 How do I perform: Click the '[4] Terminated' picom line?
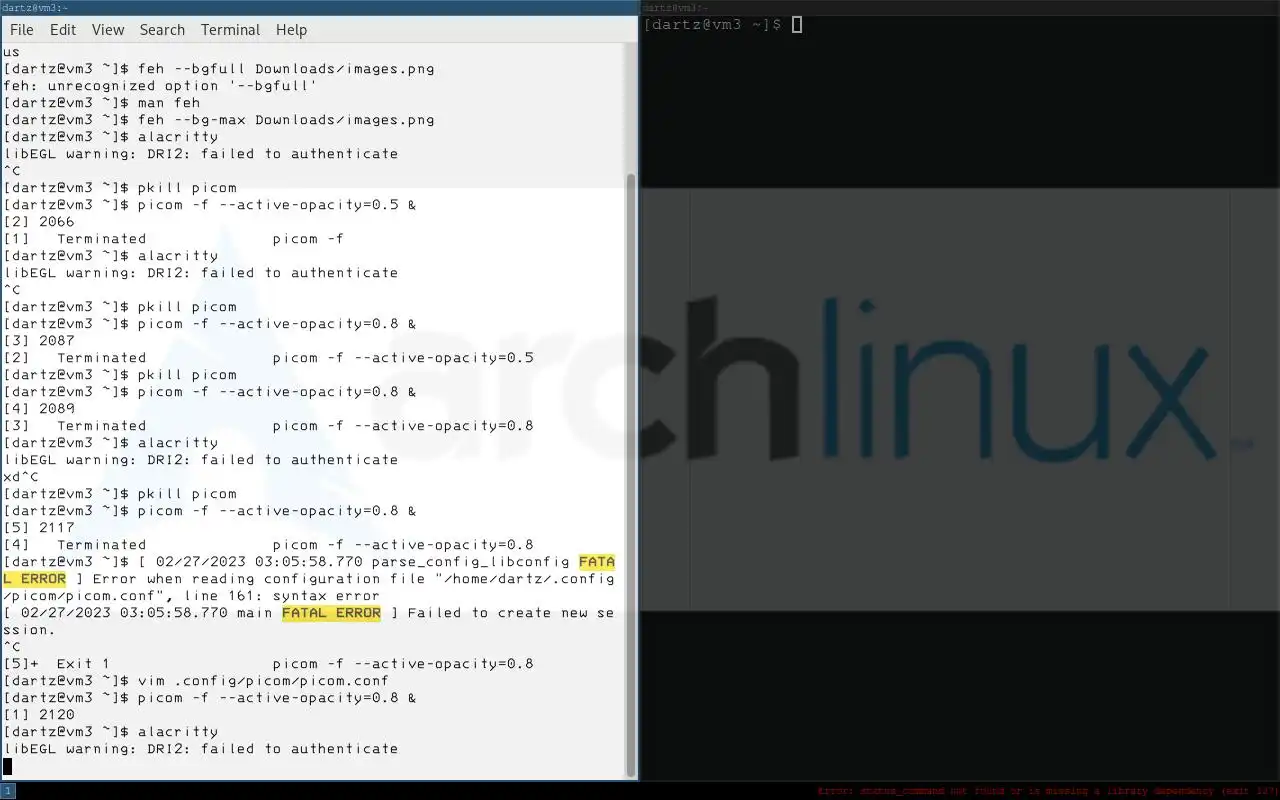tap(268, 545)
